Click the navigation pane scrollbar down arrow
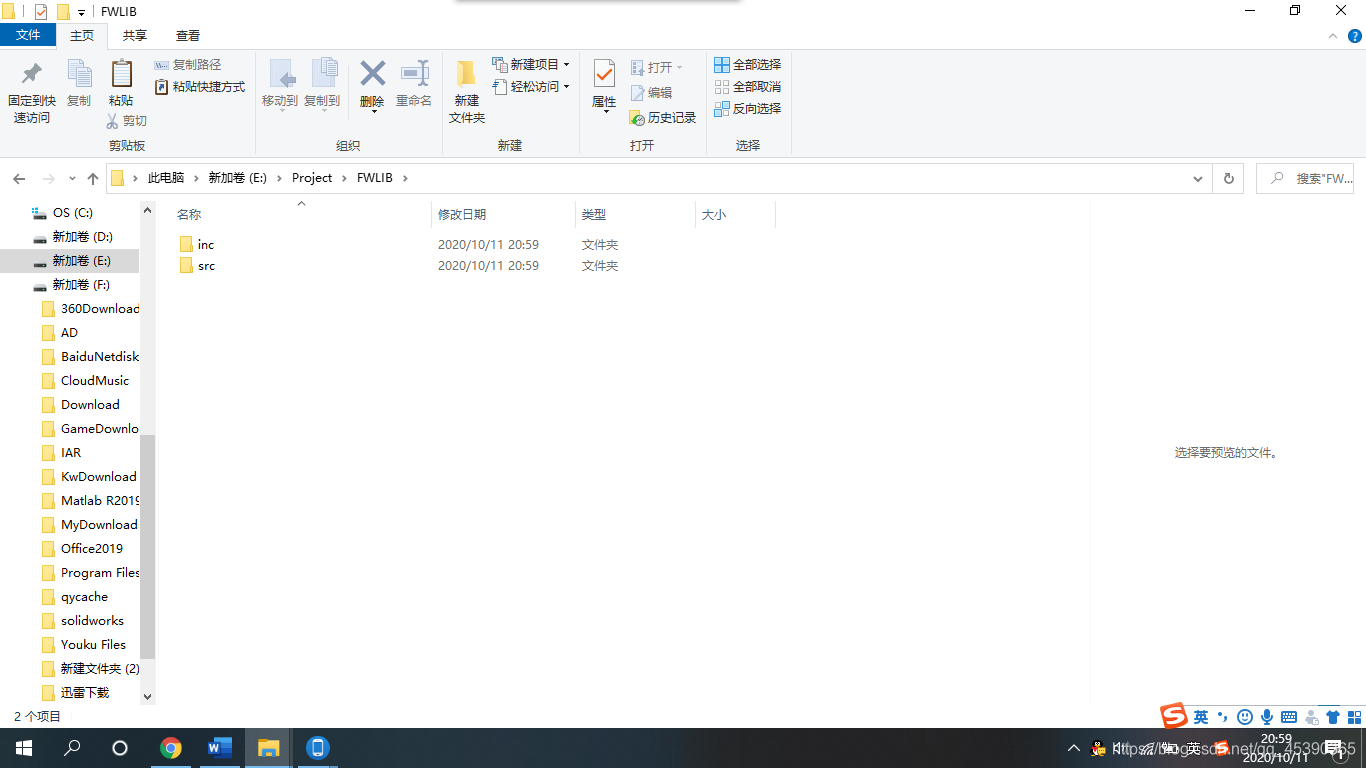The width and height of the screenshot is (1366, 768). point(148,696)
